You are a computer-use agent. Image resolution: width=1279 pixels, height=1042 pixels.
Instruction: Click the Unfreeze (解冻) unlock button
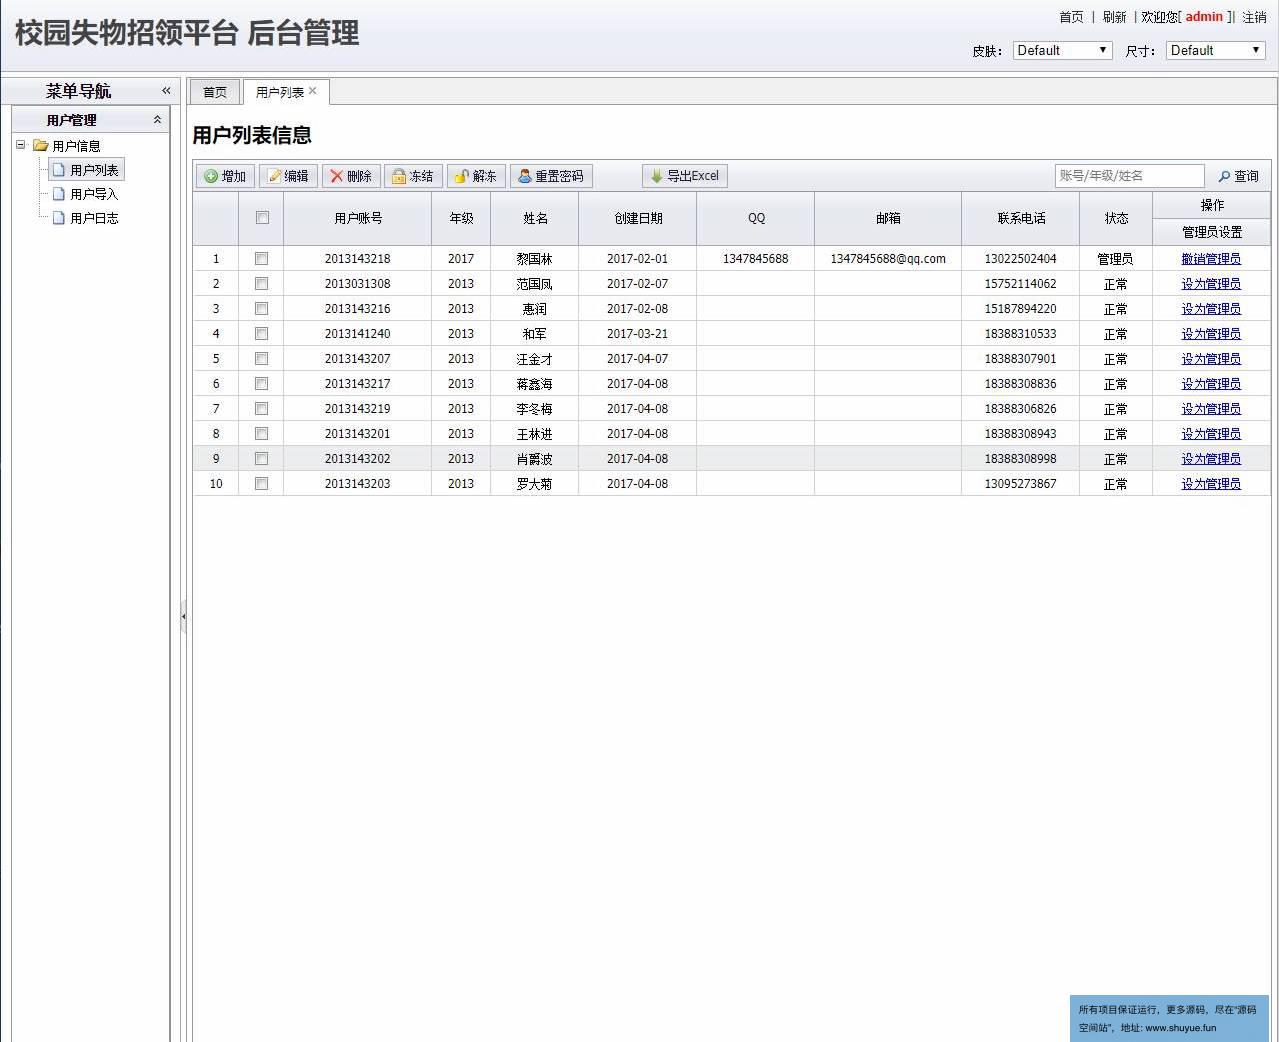point(476,176)
